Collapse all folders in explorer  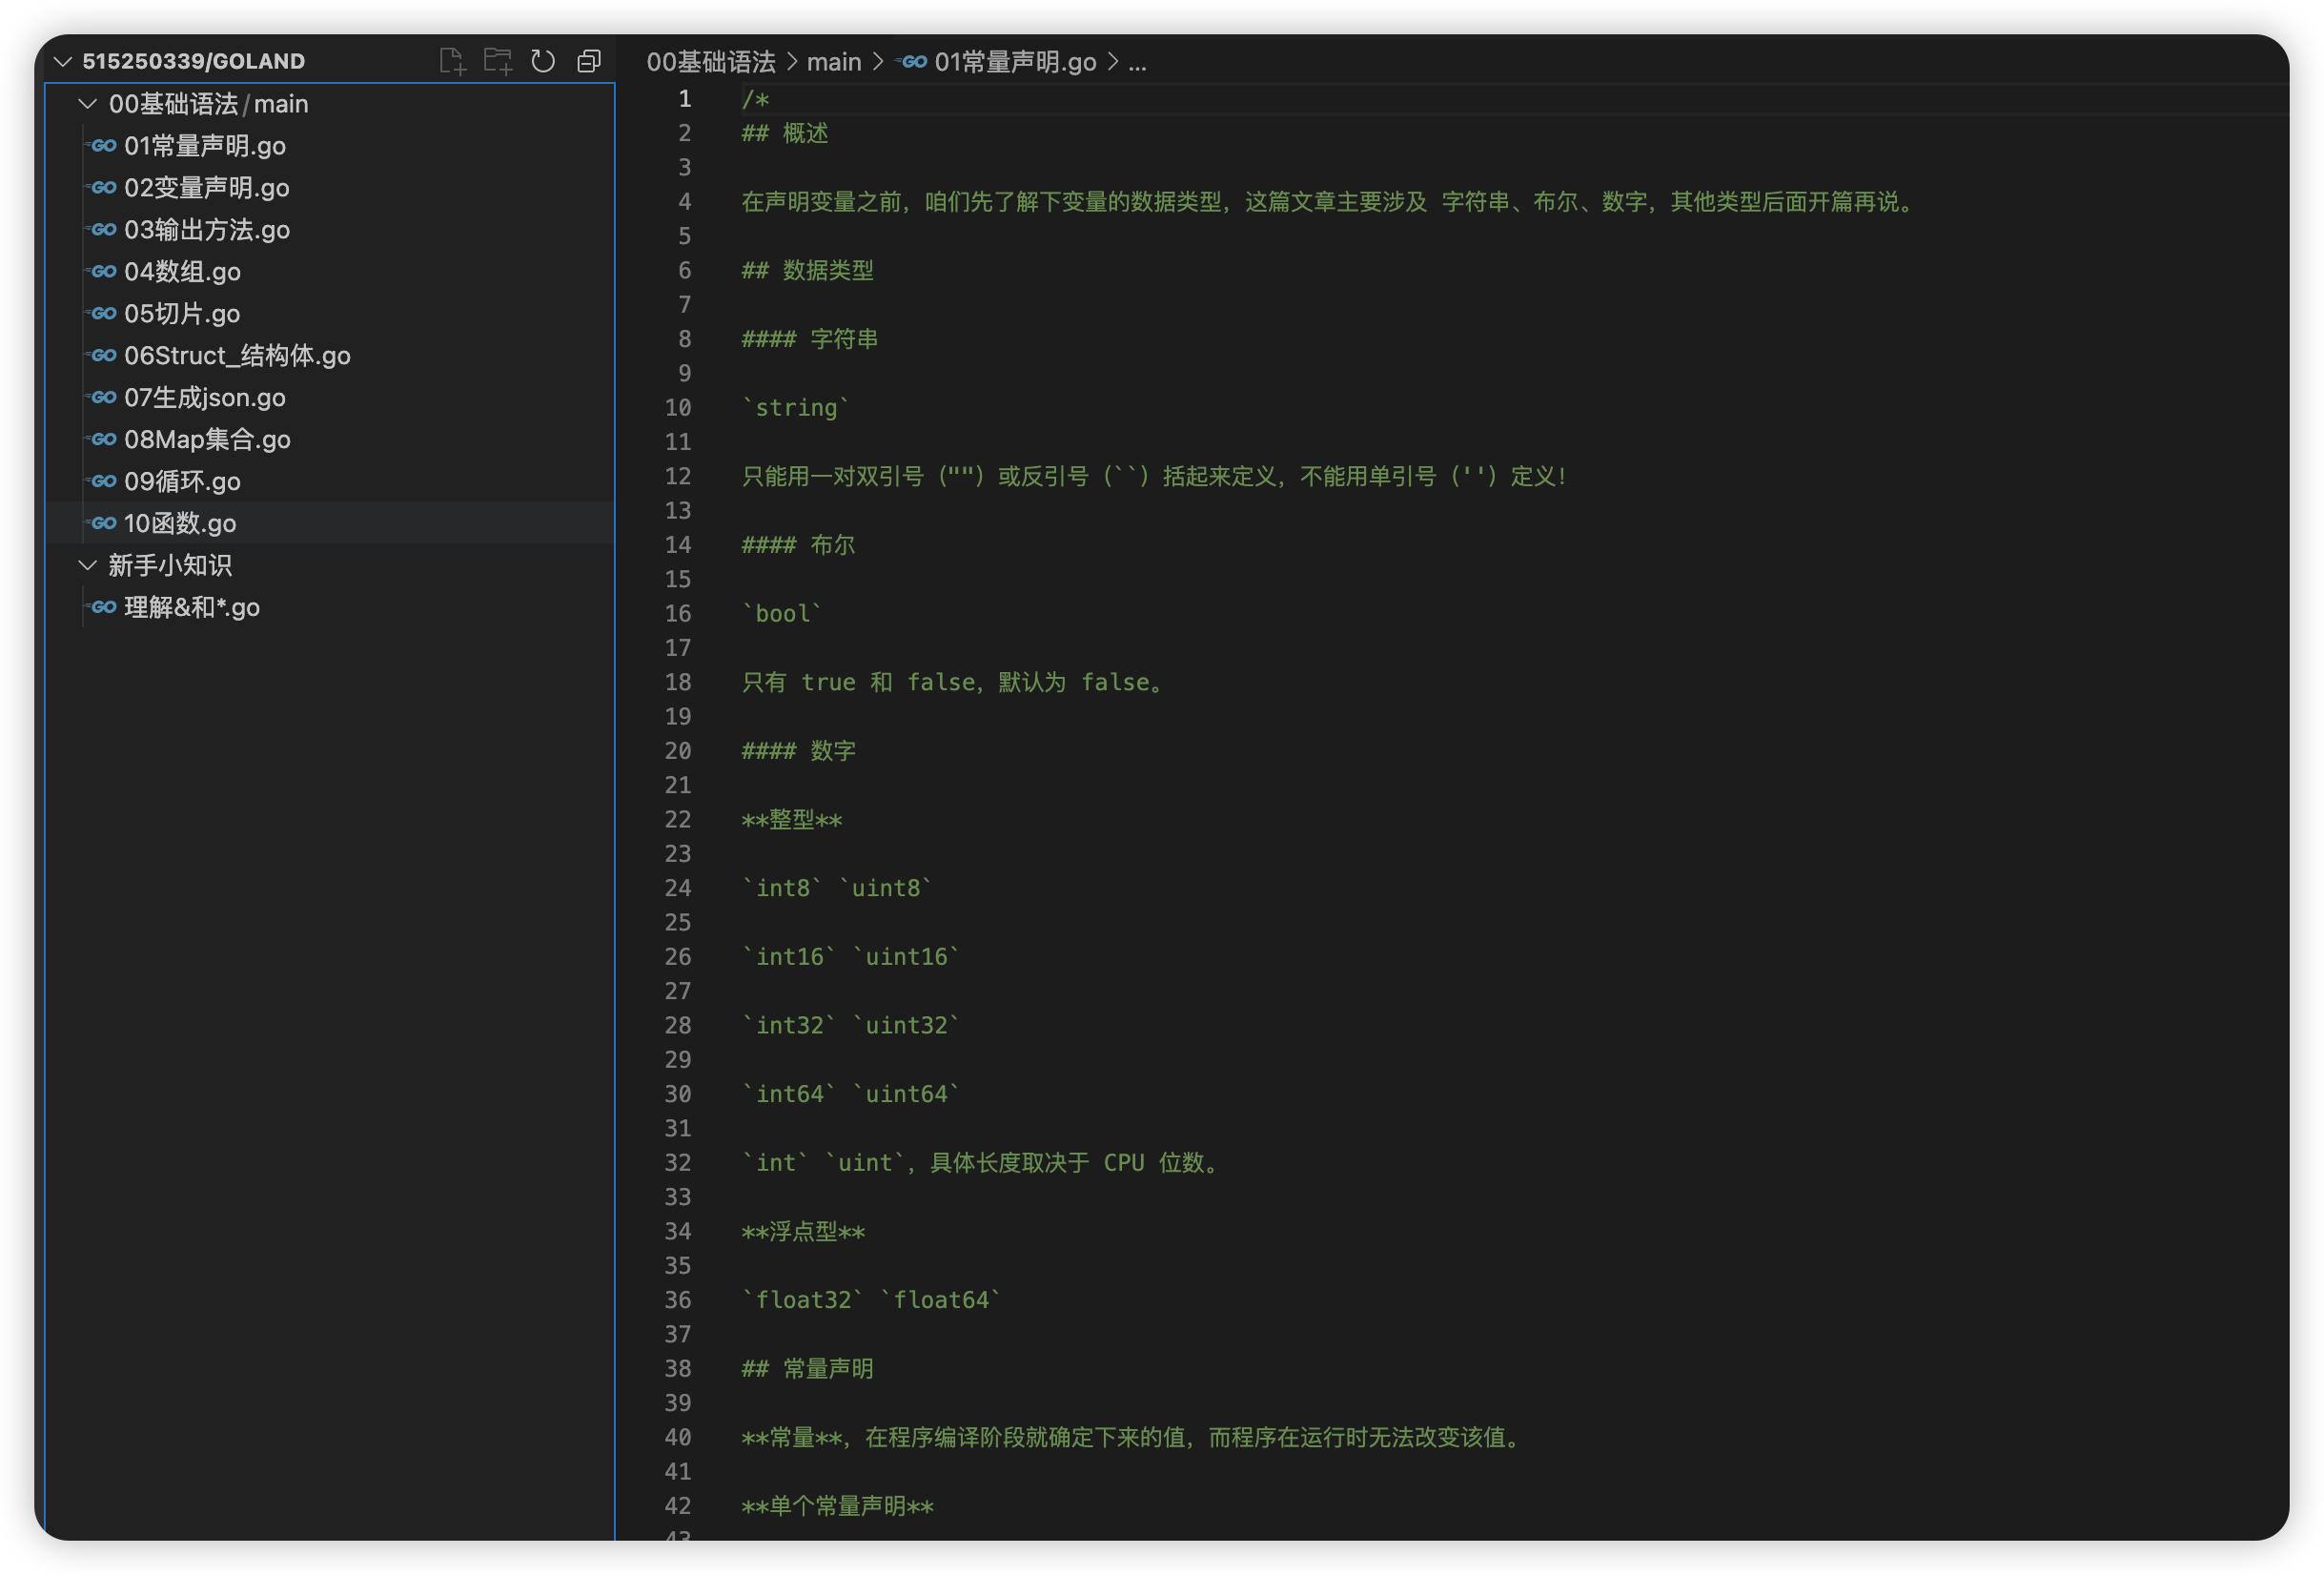[589, 61]
